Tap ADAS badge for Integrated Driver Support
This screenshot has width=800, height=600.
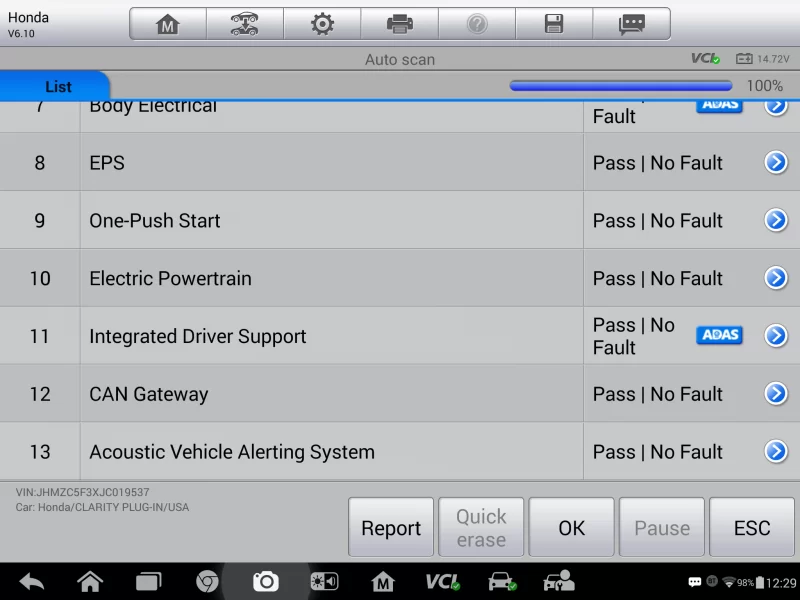coord(719,336)
